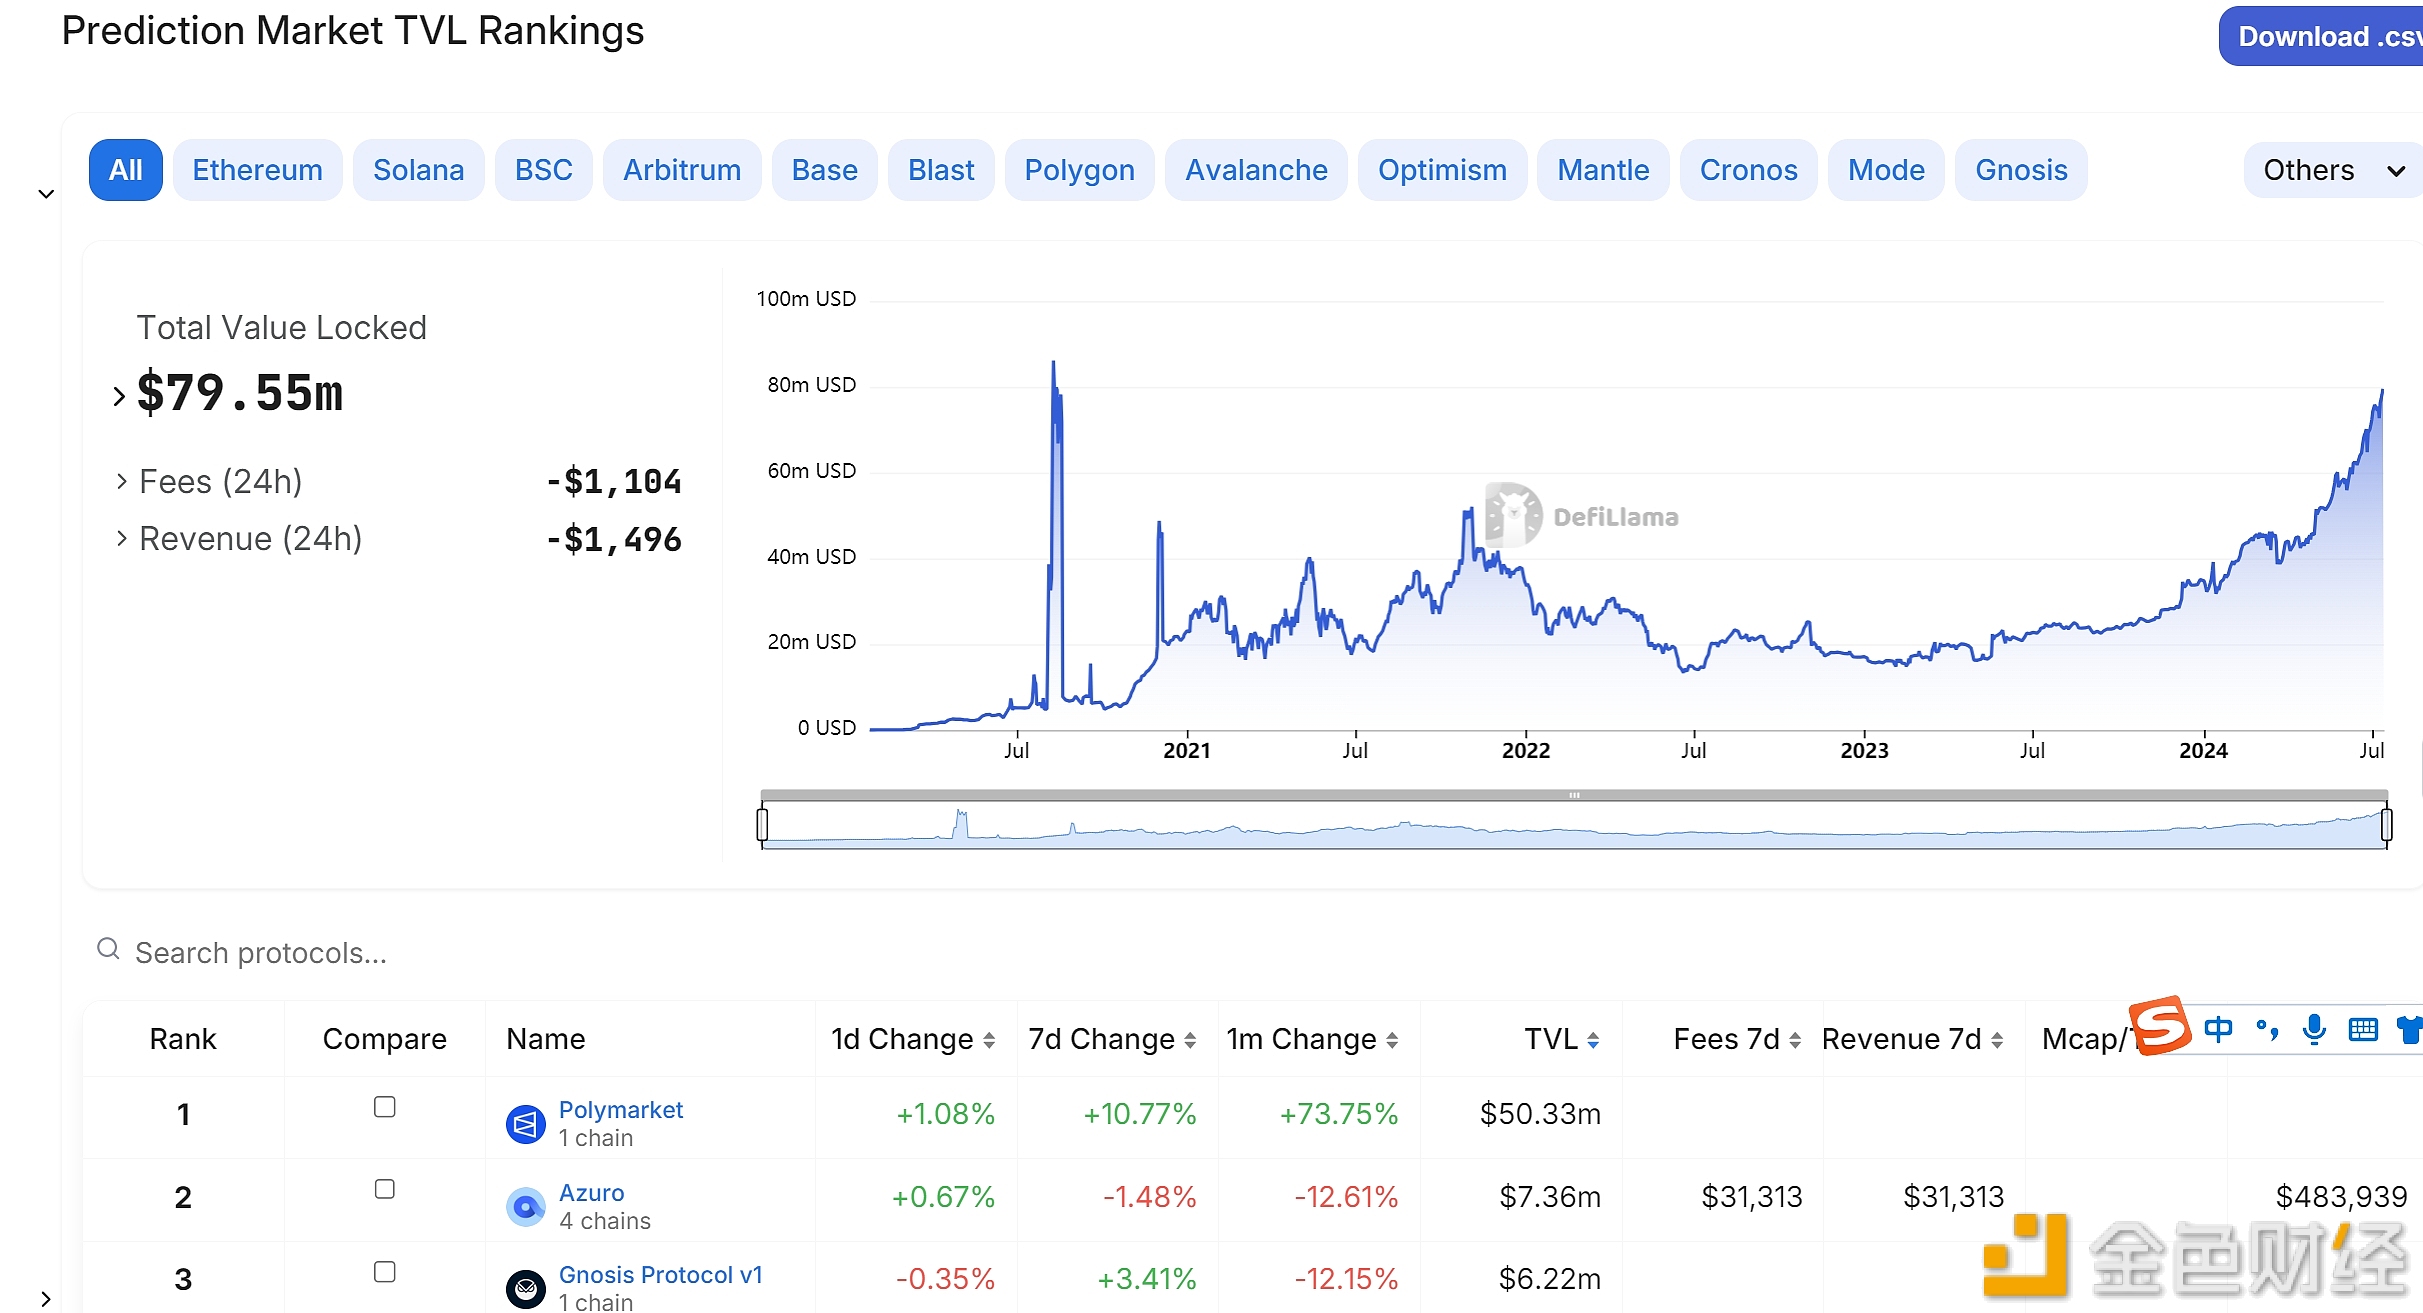
Task: Click the input method microphone icon
Action: tap(2314, 1029)
